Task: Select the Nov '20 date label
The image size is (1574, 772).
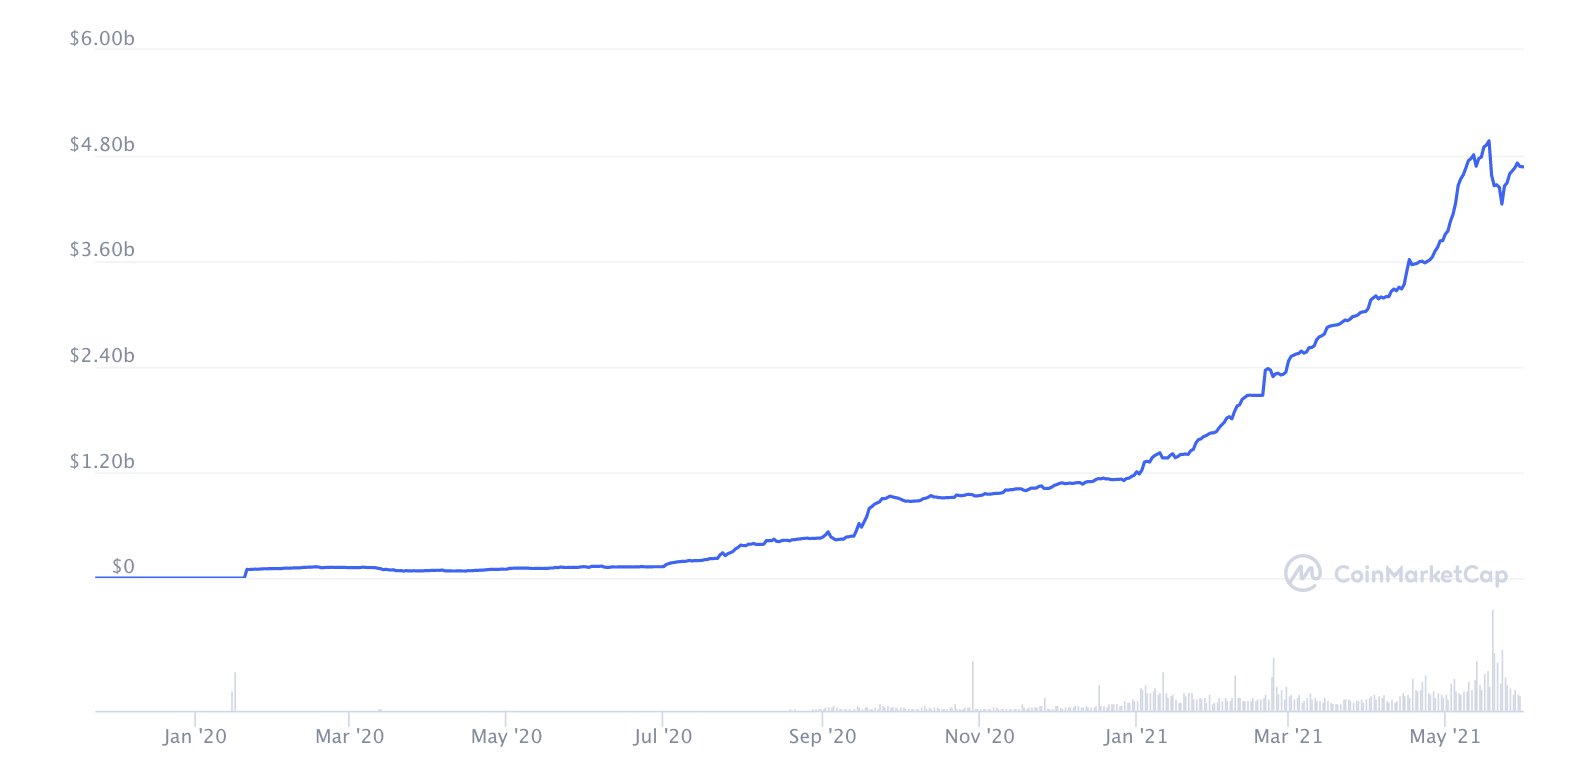Action: pos(979,737)
